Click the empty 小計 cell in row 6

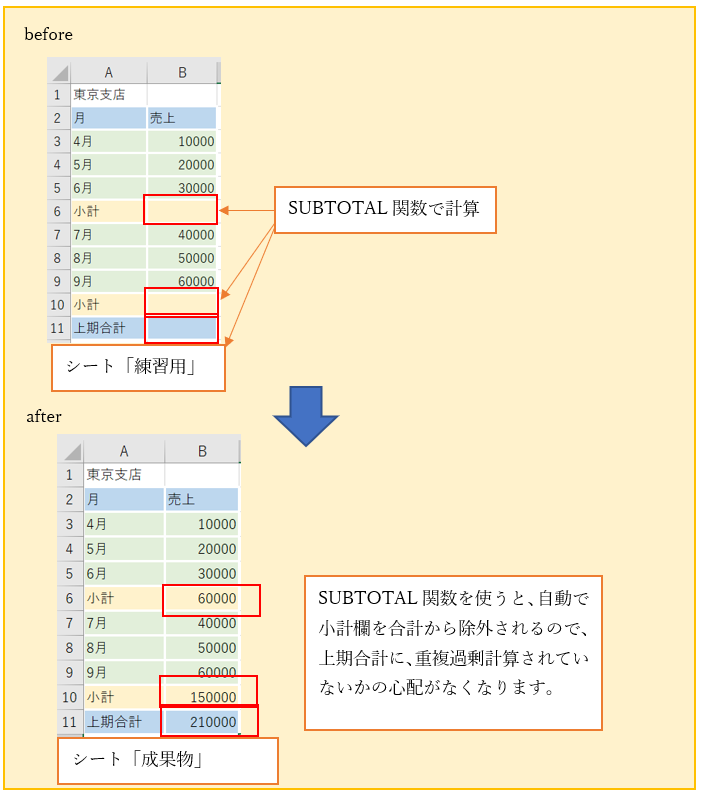(181, 210)
